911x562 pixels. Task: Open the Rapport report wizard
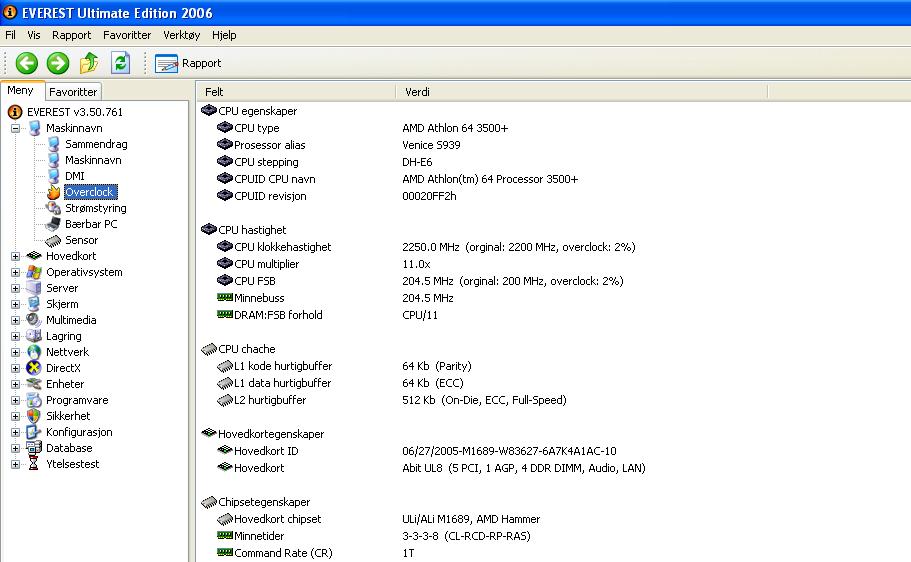pyautogui.click(x=188, y=63)
